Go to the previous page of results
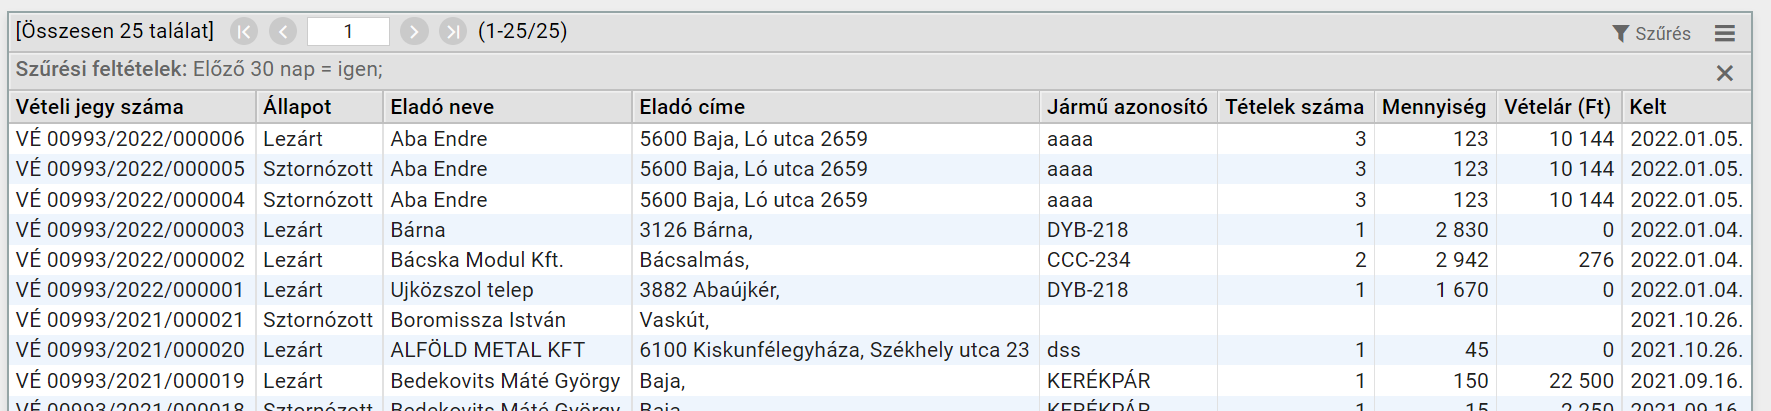The height and width of the screenshot is (411, 1771). pos(284,32)
